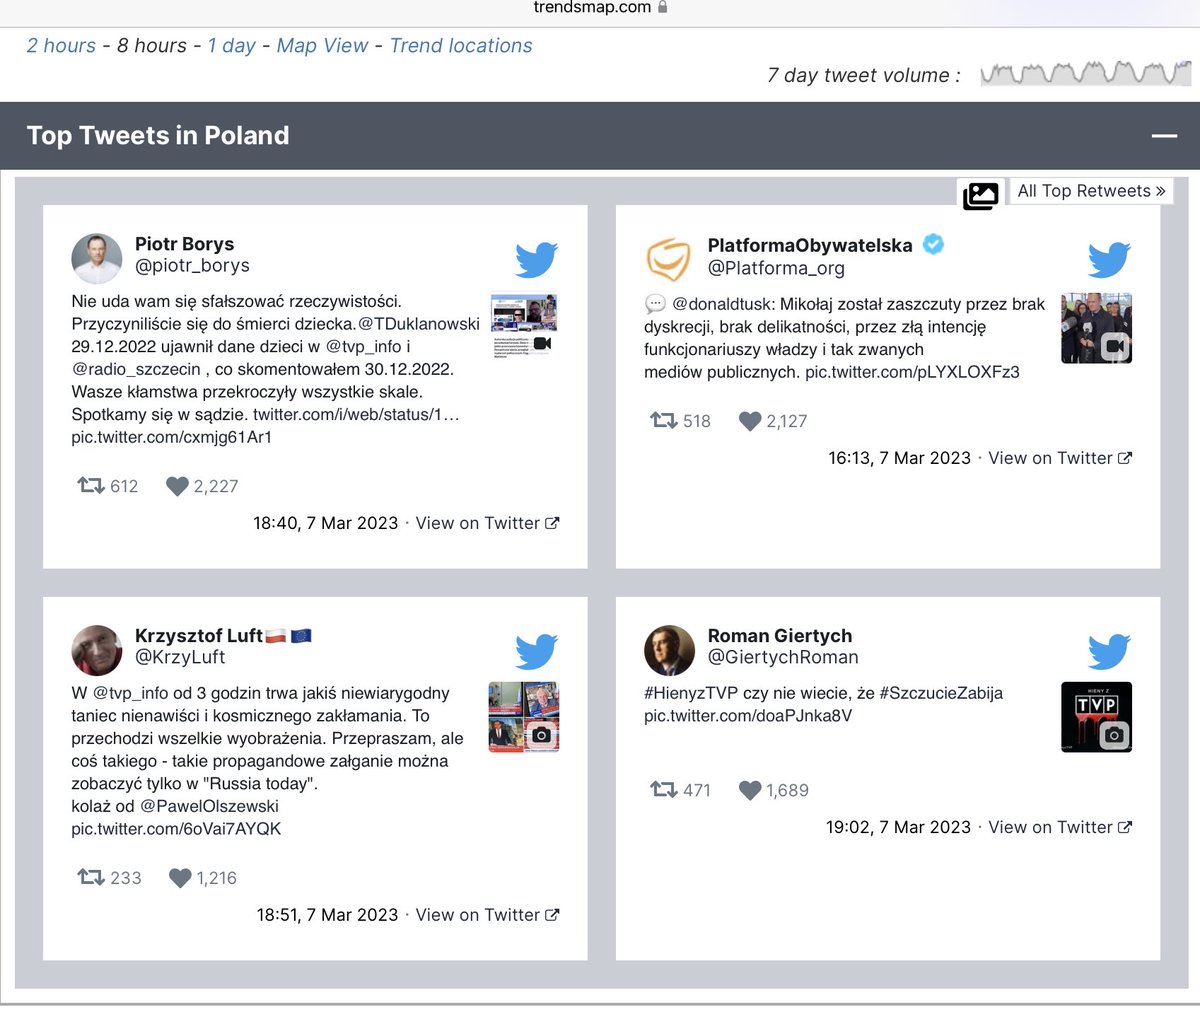Click heart icon on Krzysztof Luft tweet
1200x1029 pixels.
(x=180, y=878)
